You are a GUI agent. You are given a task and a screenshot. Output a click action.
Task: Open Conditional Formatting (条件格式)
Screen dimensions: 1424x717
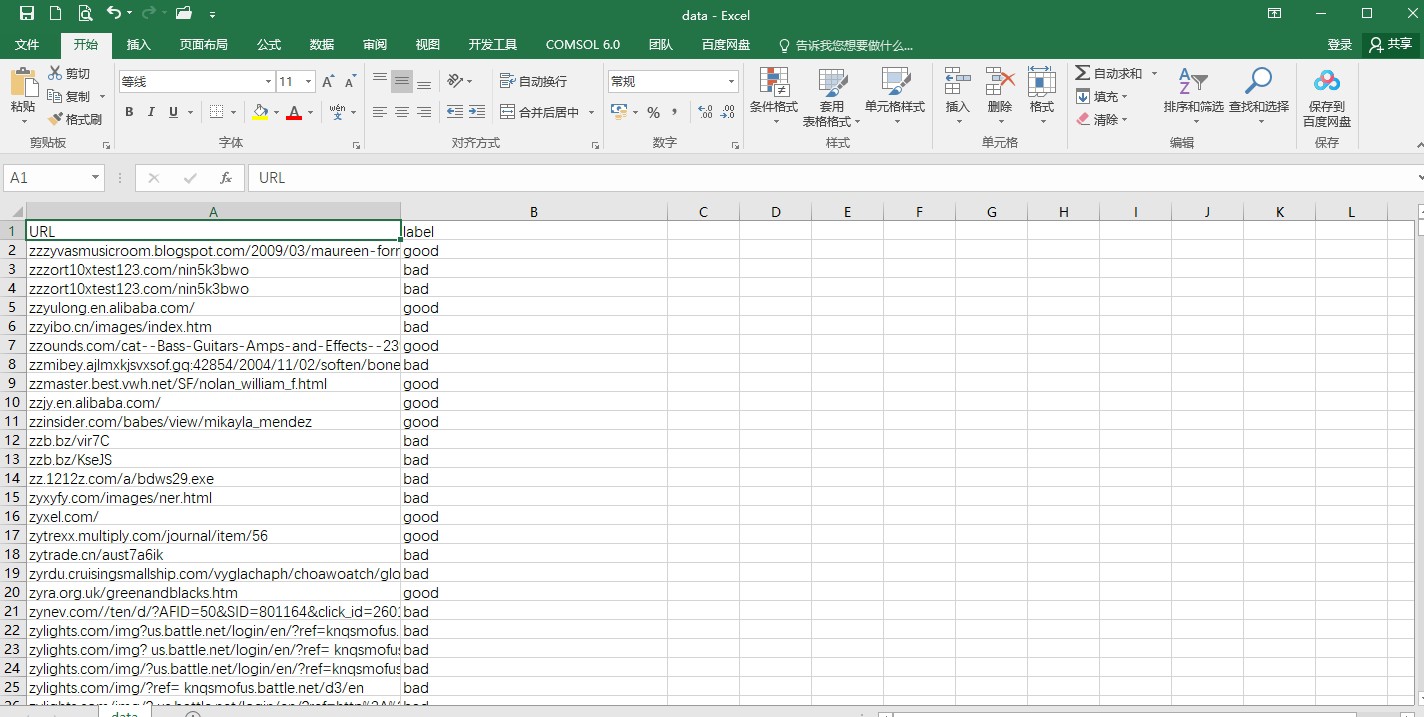[774, 97]
